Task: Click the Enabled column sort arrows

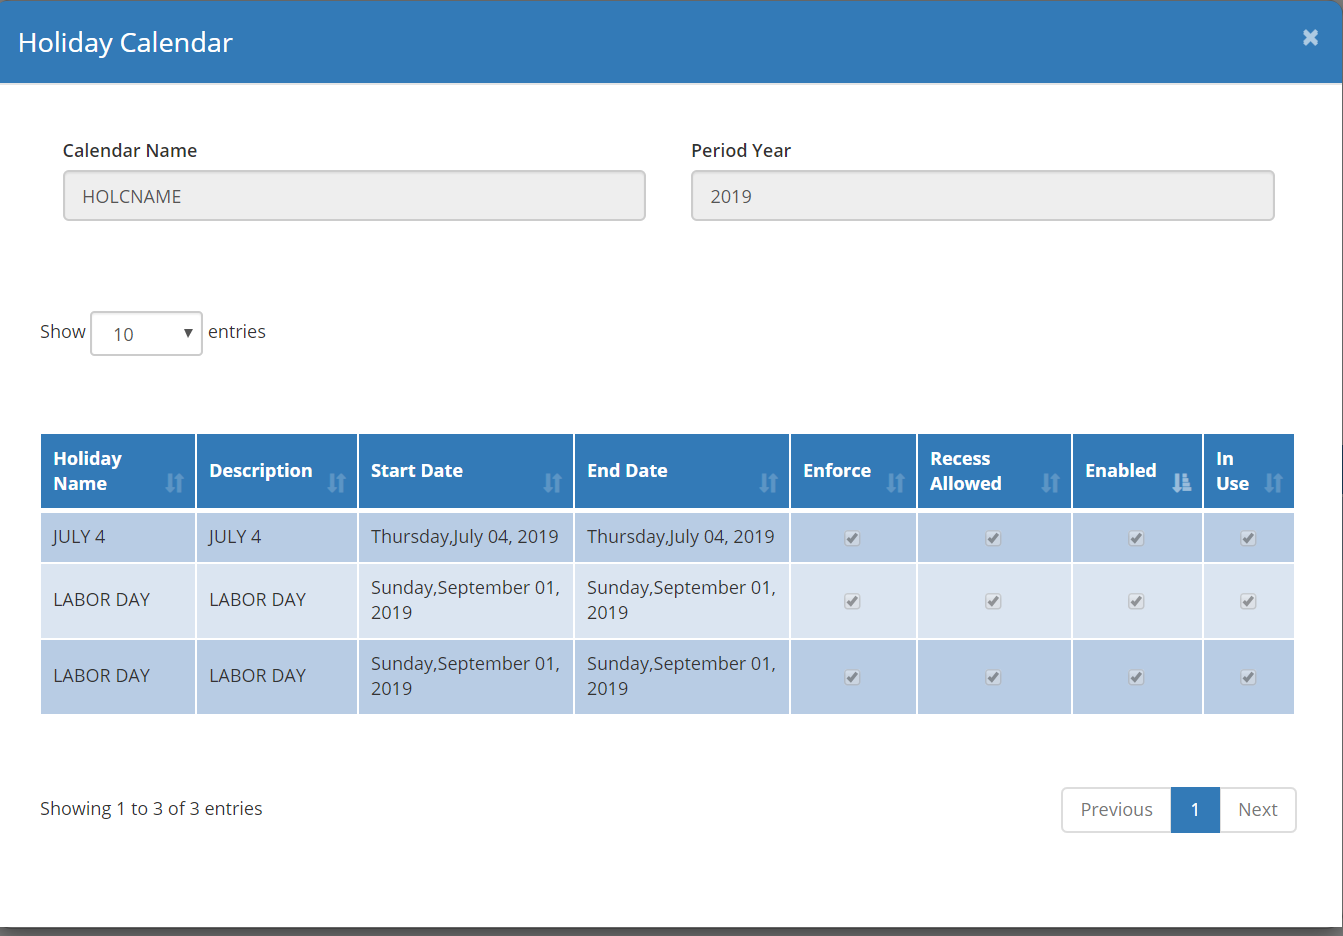Action: click(1182, 481)
